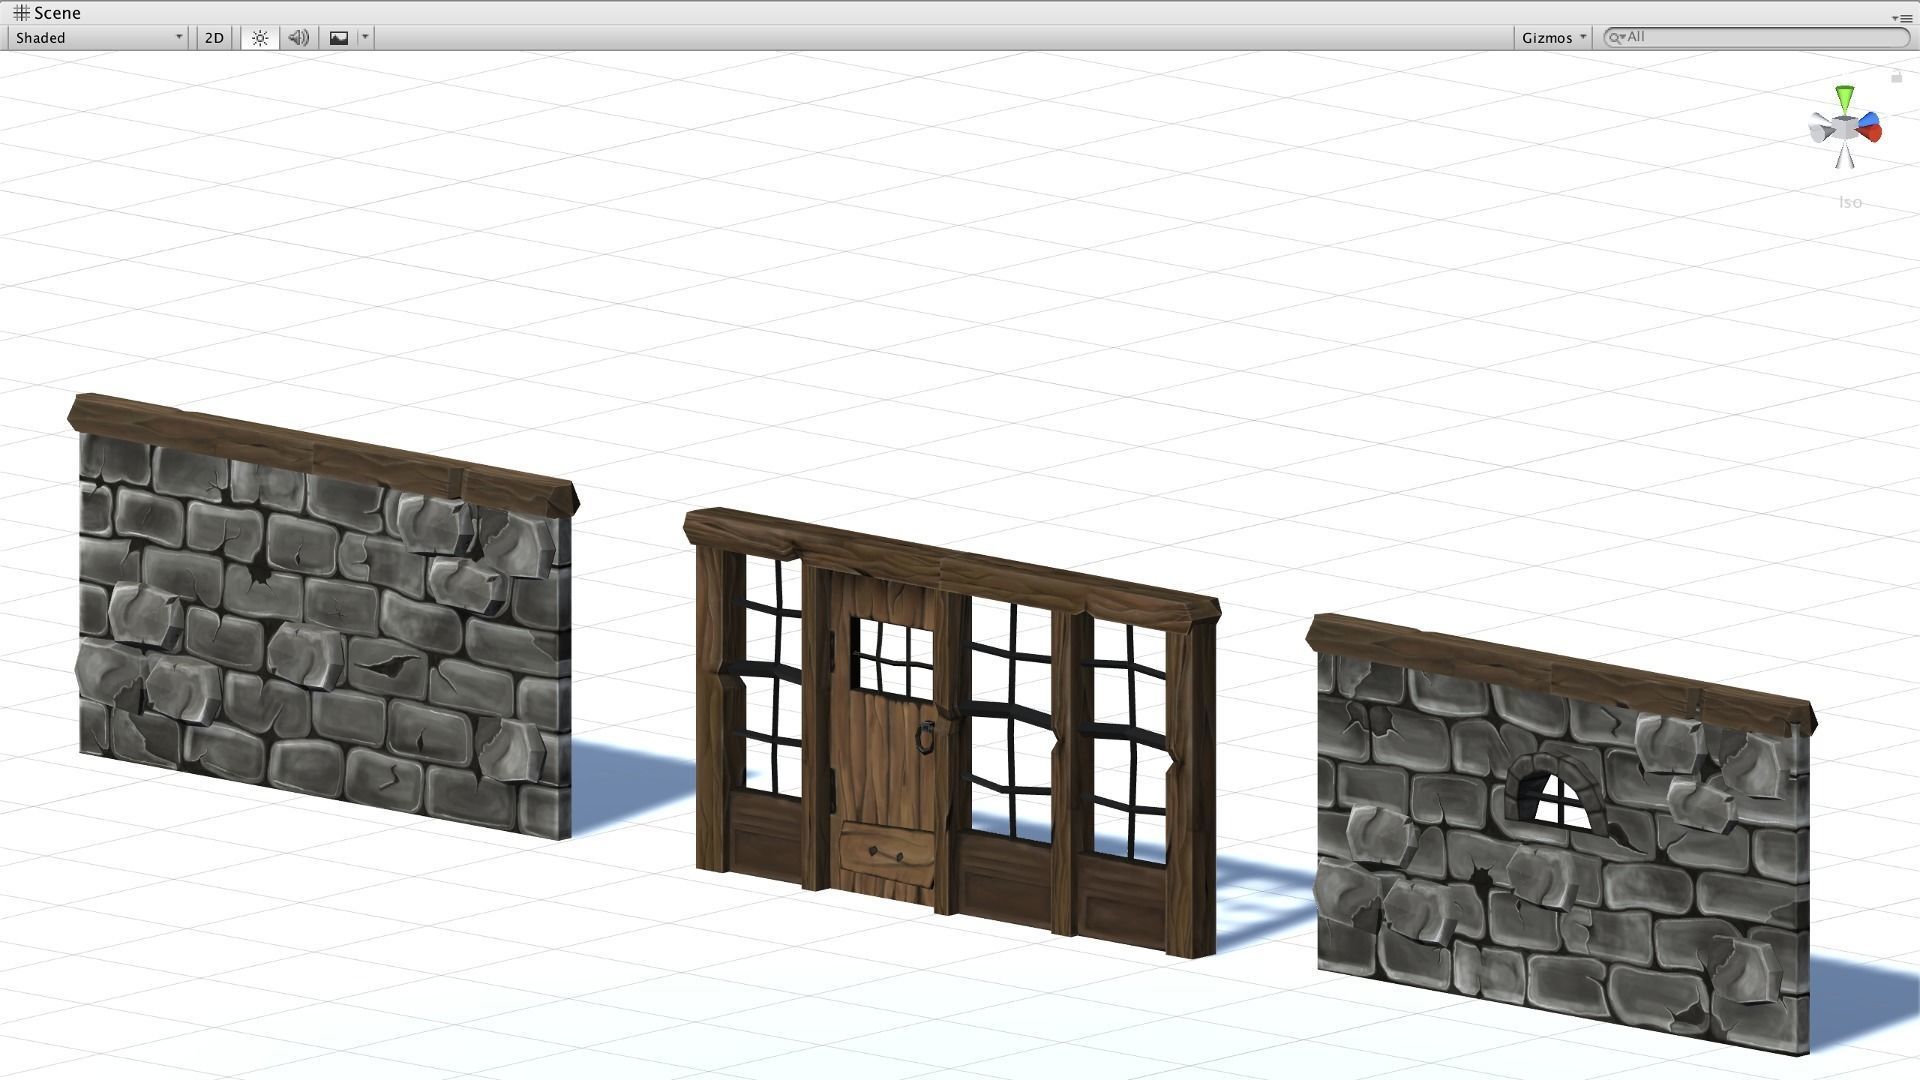
Task: Toggle scene lighting sun icon
Action: pyautogui.click(x=260, y=38)
